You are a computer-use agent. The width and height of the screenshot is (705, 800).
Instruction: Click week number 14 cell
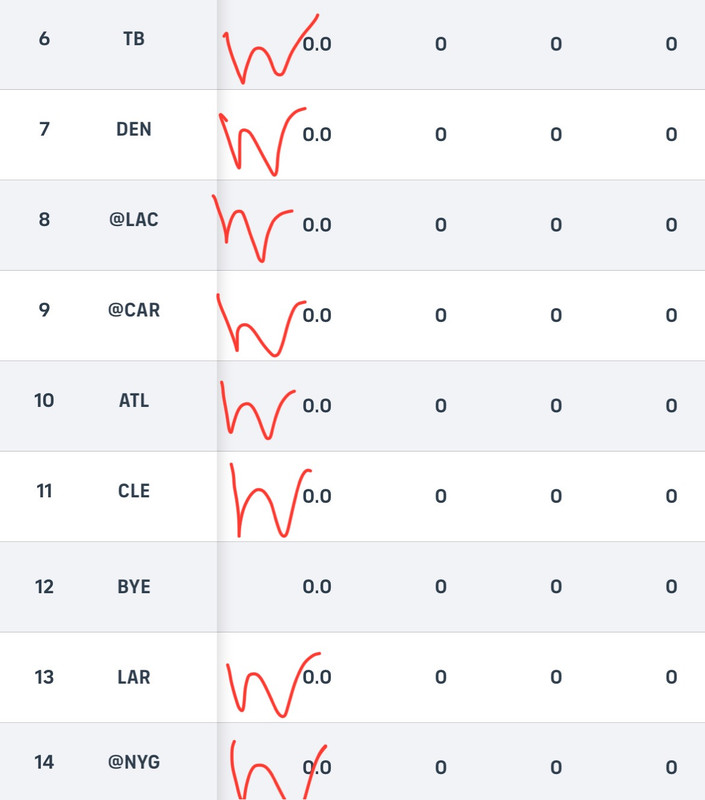click(44, 762)
